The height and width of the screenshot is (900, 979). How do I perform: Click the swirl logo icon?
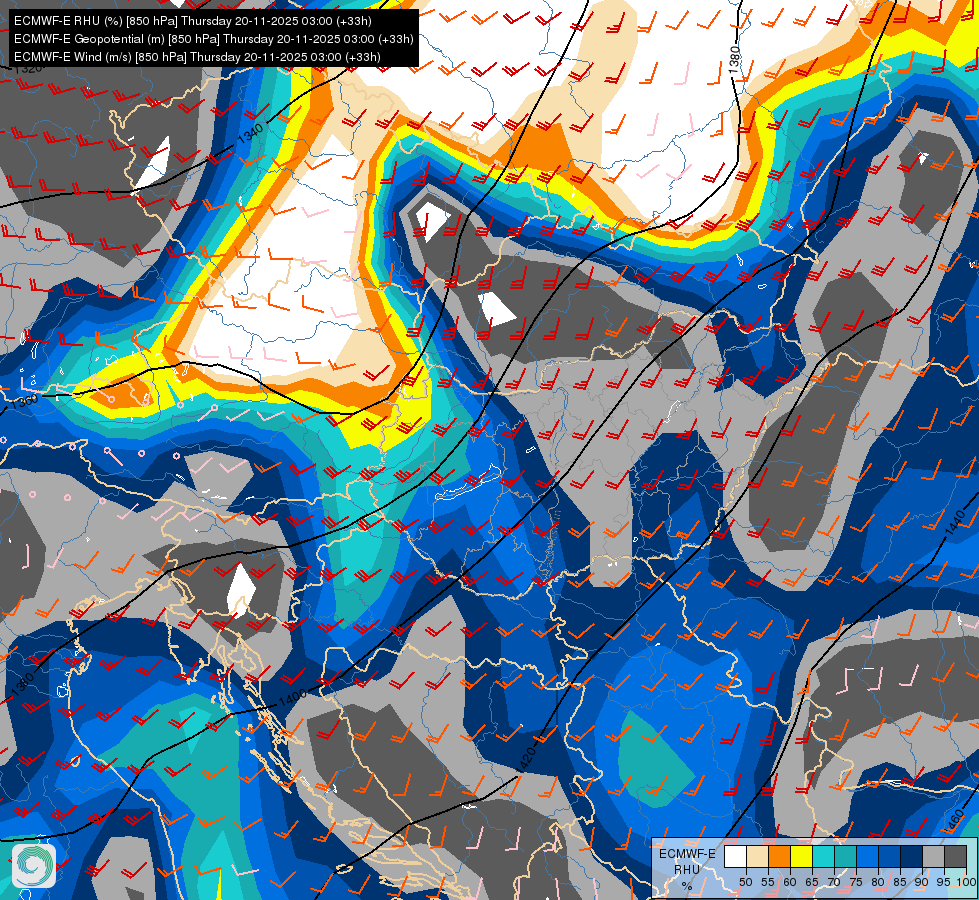pyautogui.click(x=34, y=865)
